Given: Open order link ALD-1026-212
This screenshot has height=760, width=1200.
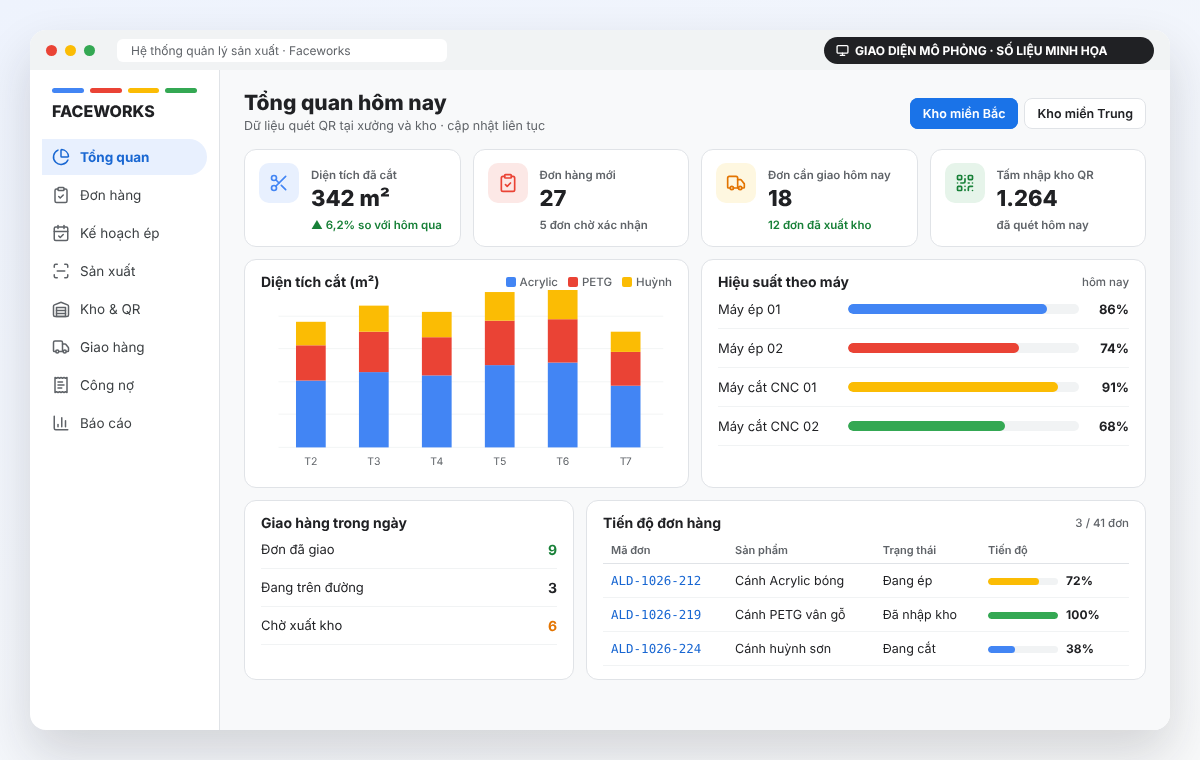Looking at the screenshot, I should (x=656, y=581).
